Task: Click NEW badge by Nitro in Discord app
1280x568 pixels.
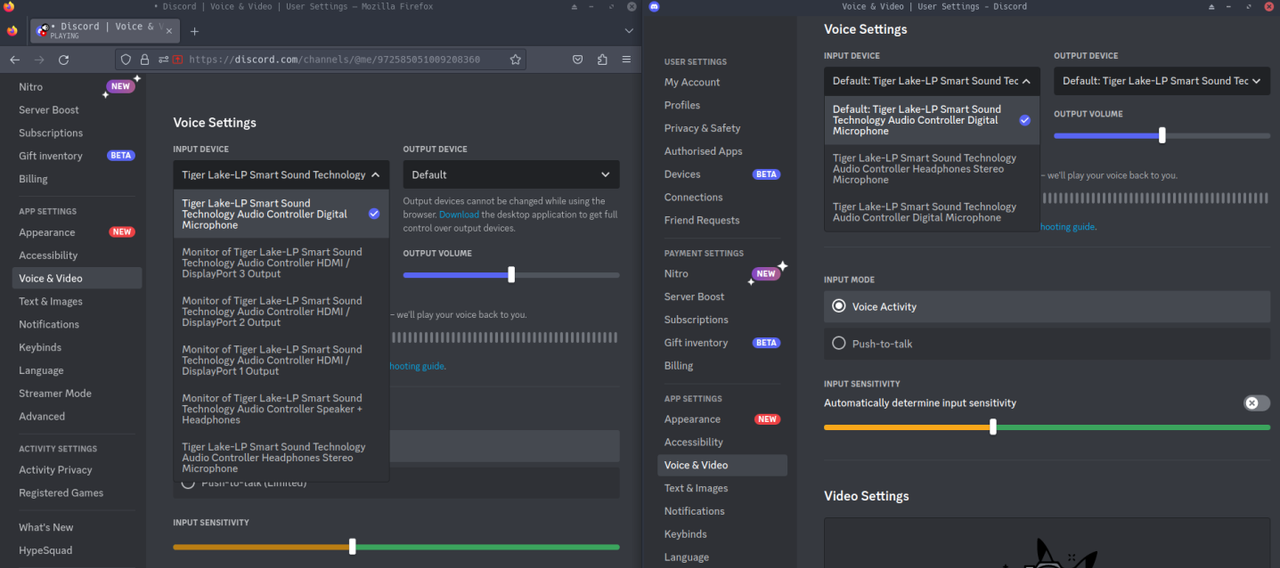Action: click(x=766, y=273)
